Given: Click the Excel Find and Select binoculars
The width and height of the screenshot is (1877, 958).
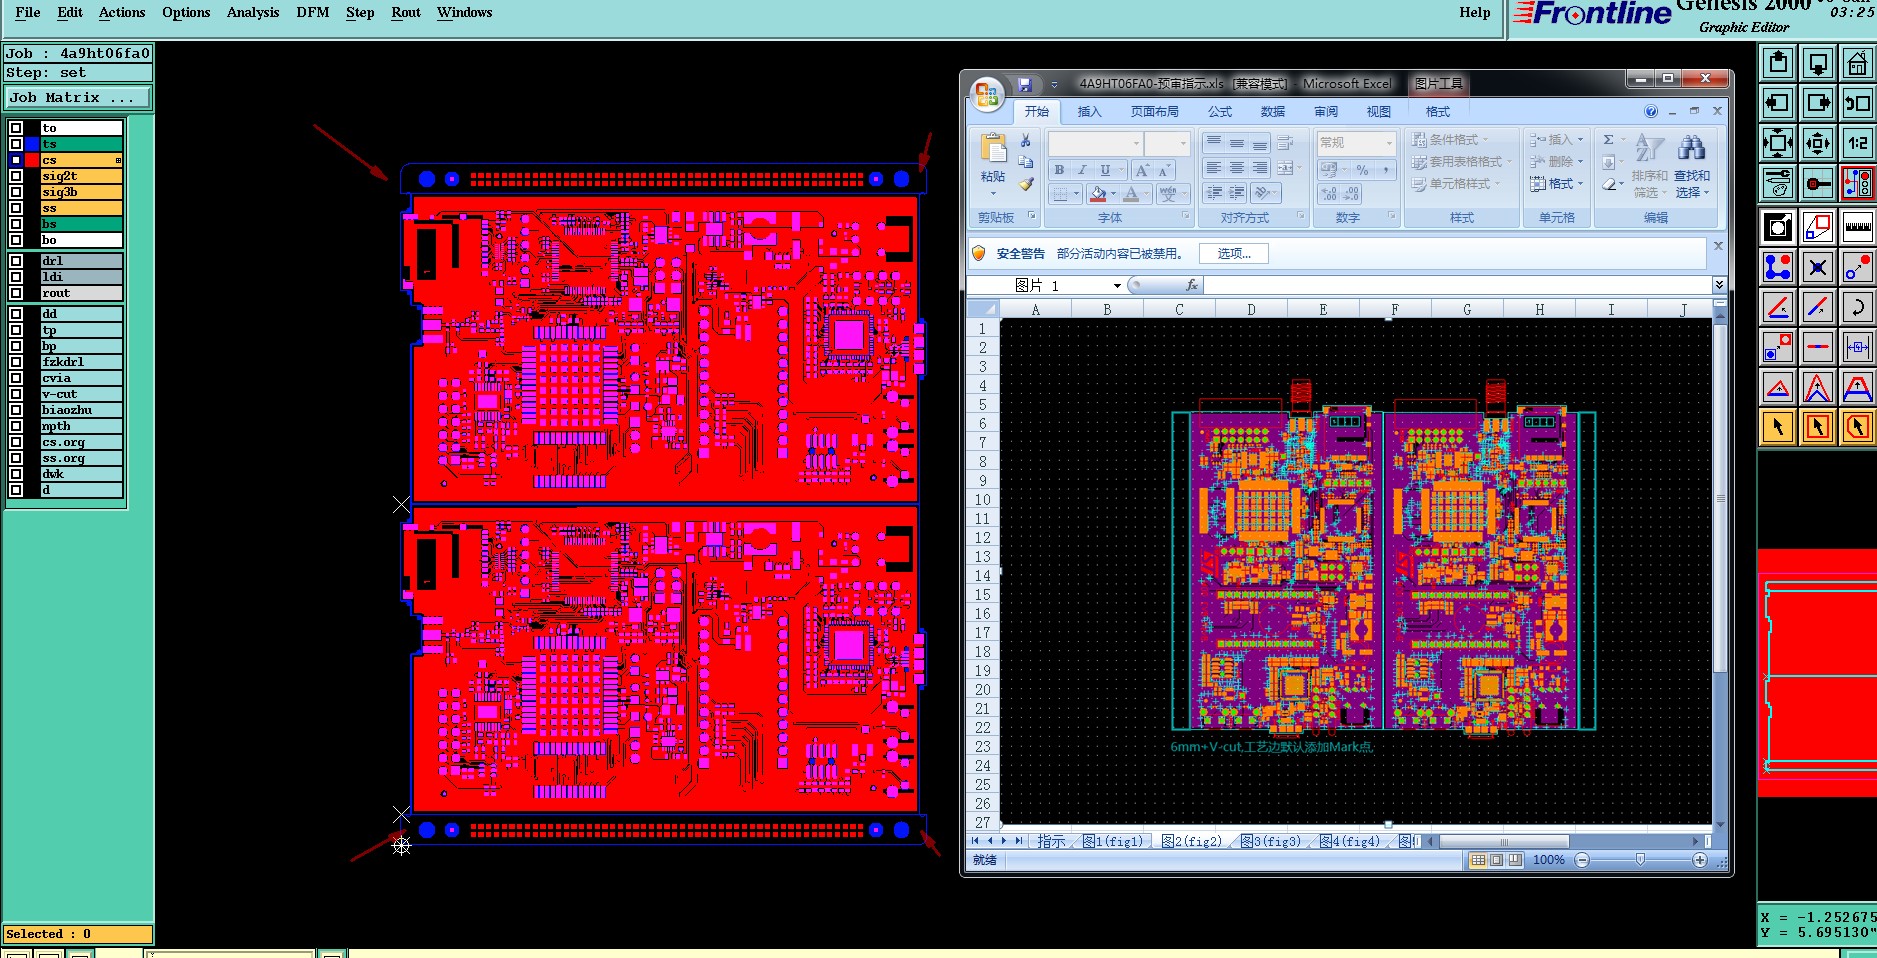Looking at the screenshot, I should (1692, 165).
